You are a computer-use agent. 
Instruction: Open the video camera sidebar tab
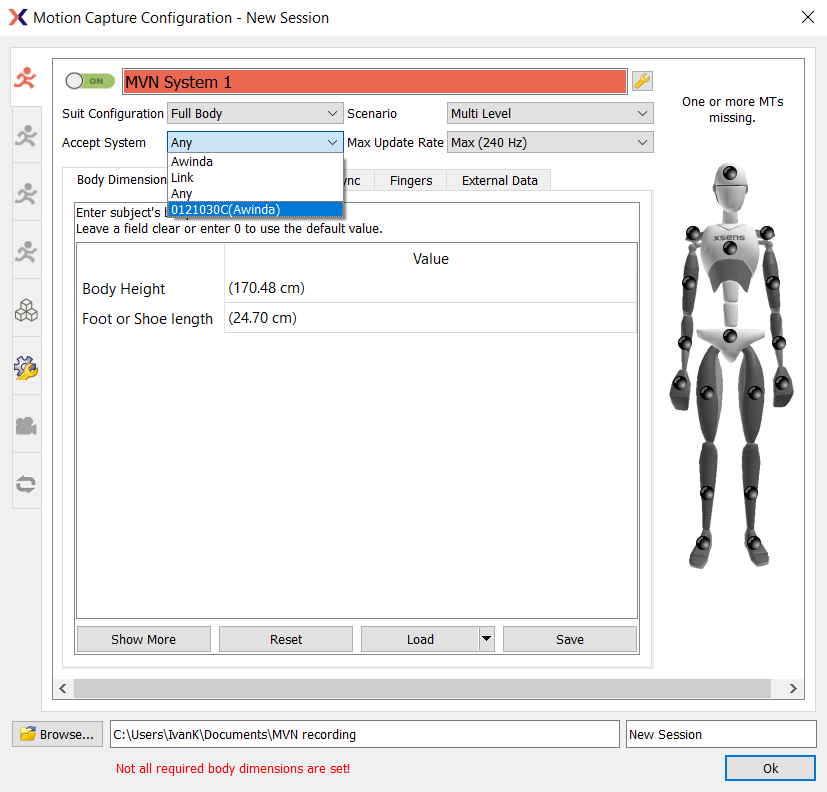click(26, 426)
